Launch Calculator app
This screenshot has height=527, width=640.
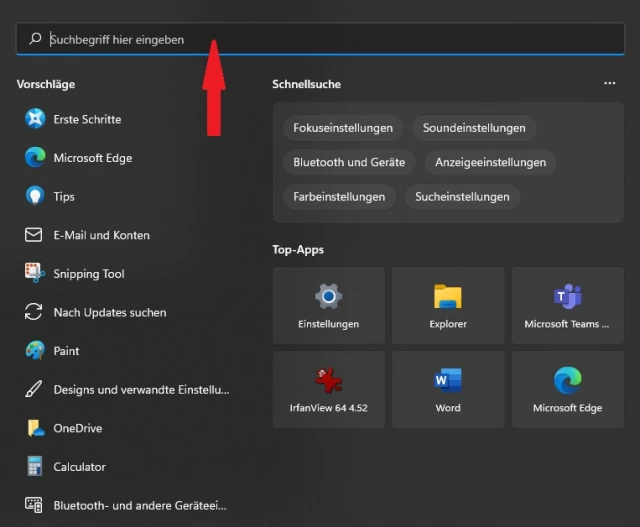(x=79, y=467)
